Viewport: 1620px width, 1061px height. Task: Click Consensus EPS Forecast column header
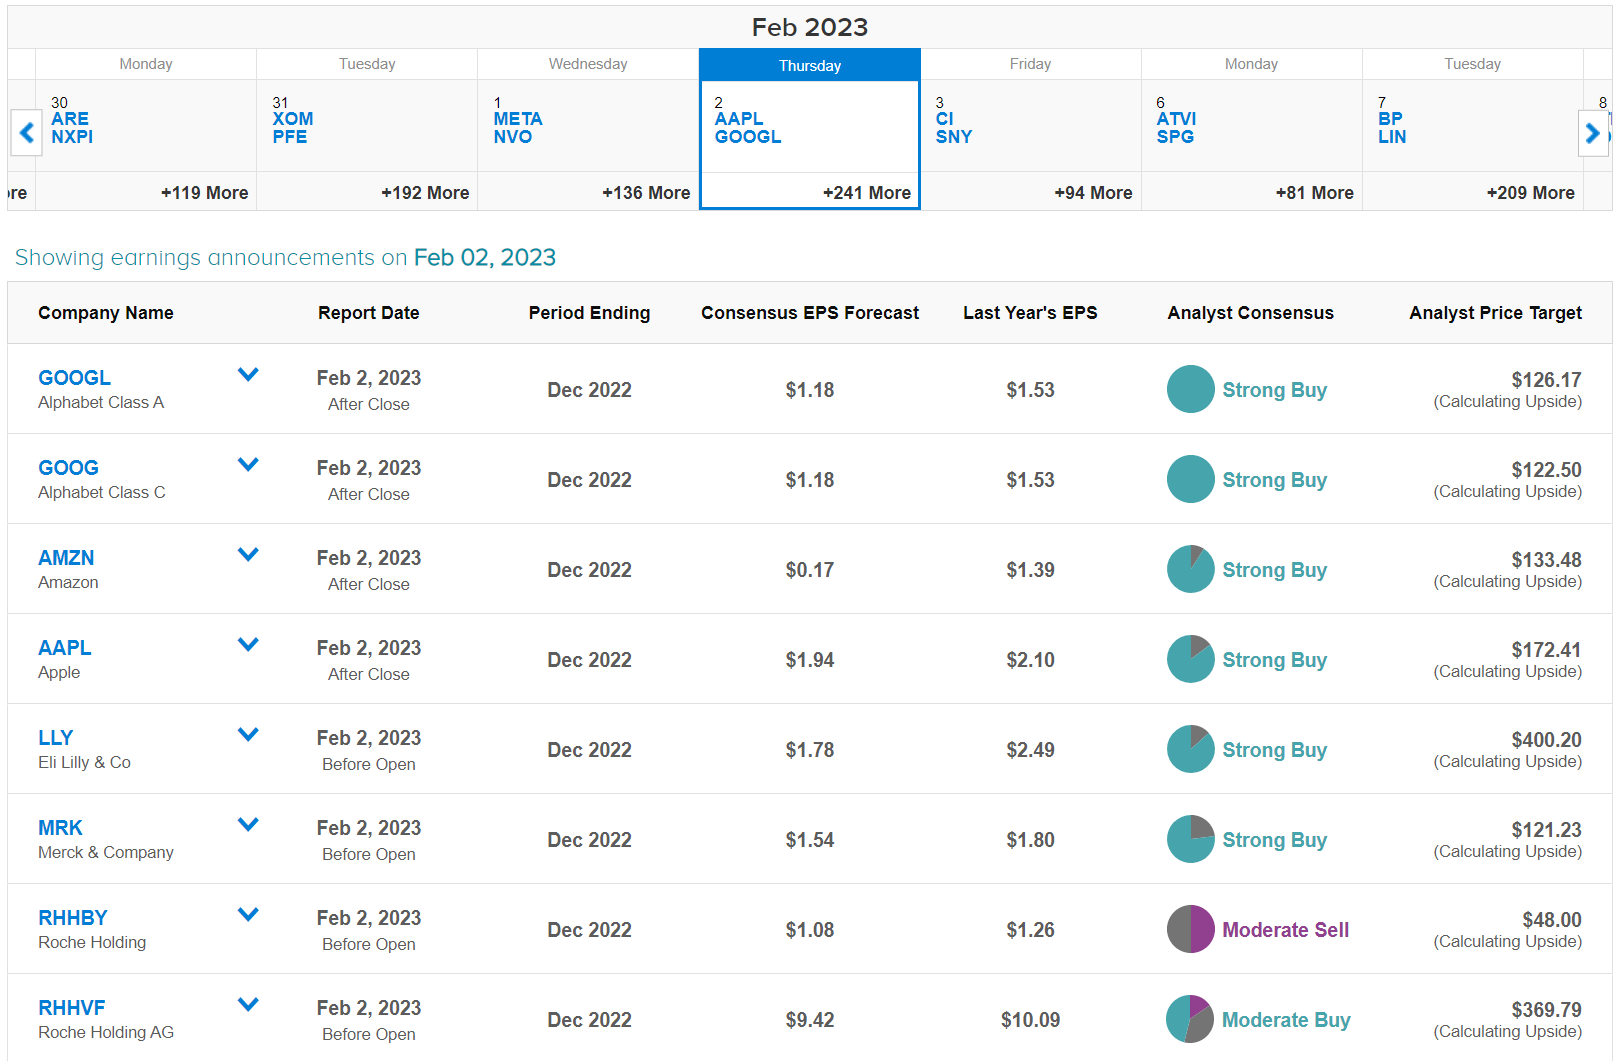point(810,313)
